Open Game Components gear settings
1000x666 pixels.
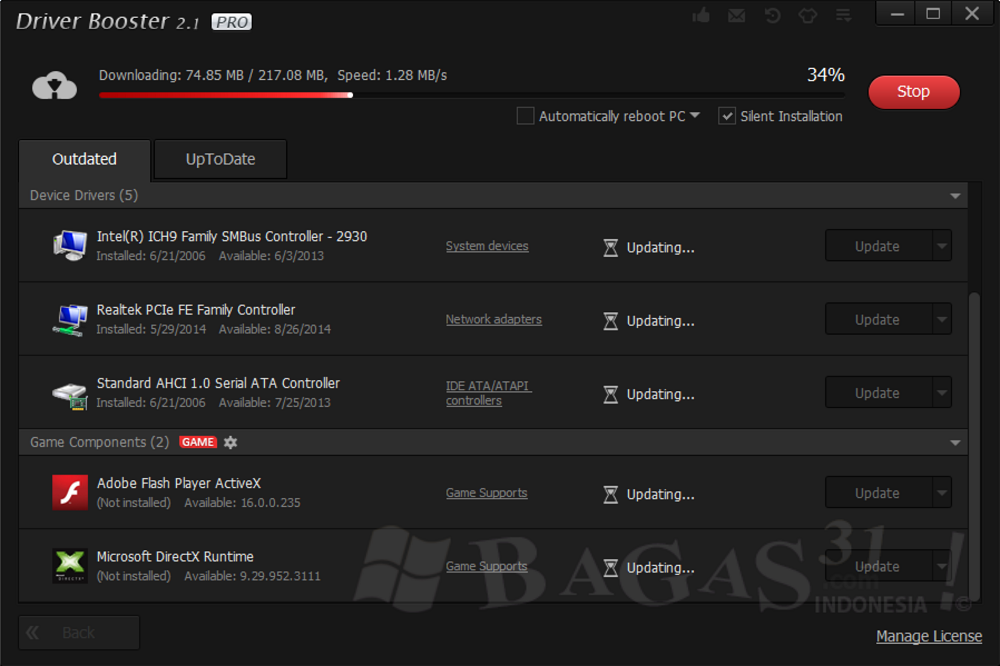click(230, 442)
